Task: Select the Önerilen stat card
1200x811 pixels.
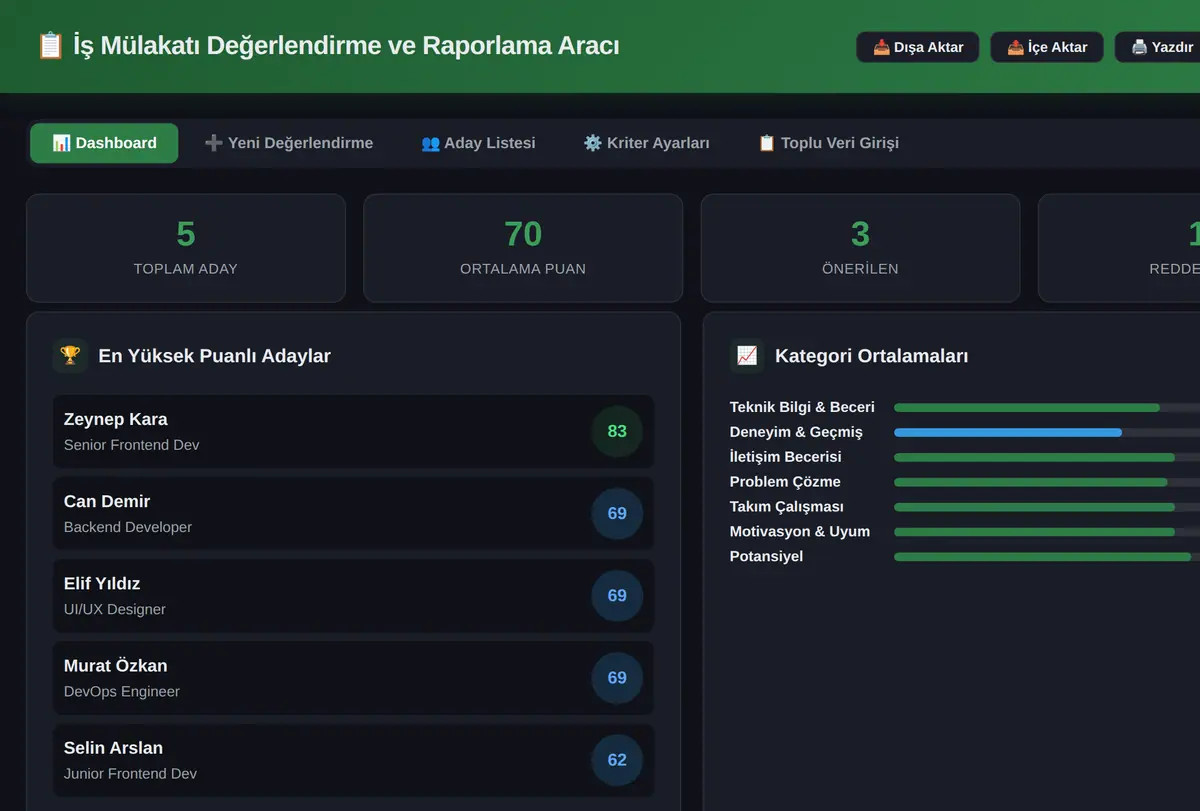Action: [860, 248]
